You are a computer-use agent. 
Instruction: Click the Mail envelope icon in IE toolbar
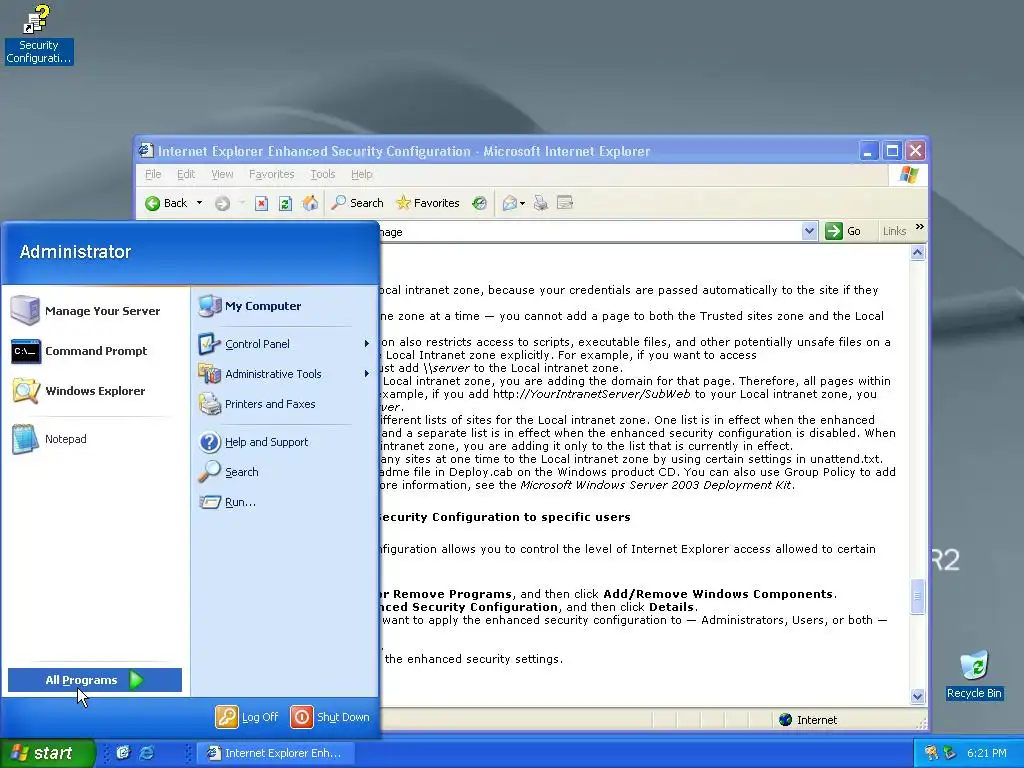pyautogui.click(x=509, y=203)
